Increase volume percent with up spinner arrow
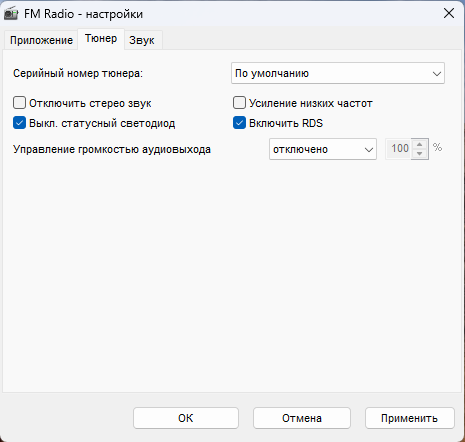 pos(420,144)
